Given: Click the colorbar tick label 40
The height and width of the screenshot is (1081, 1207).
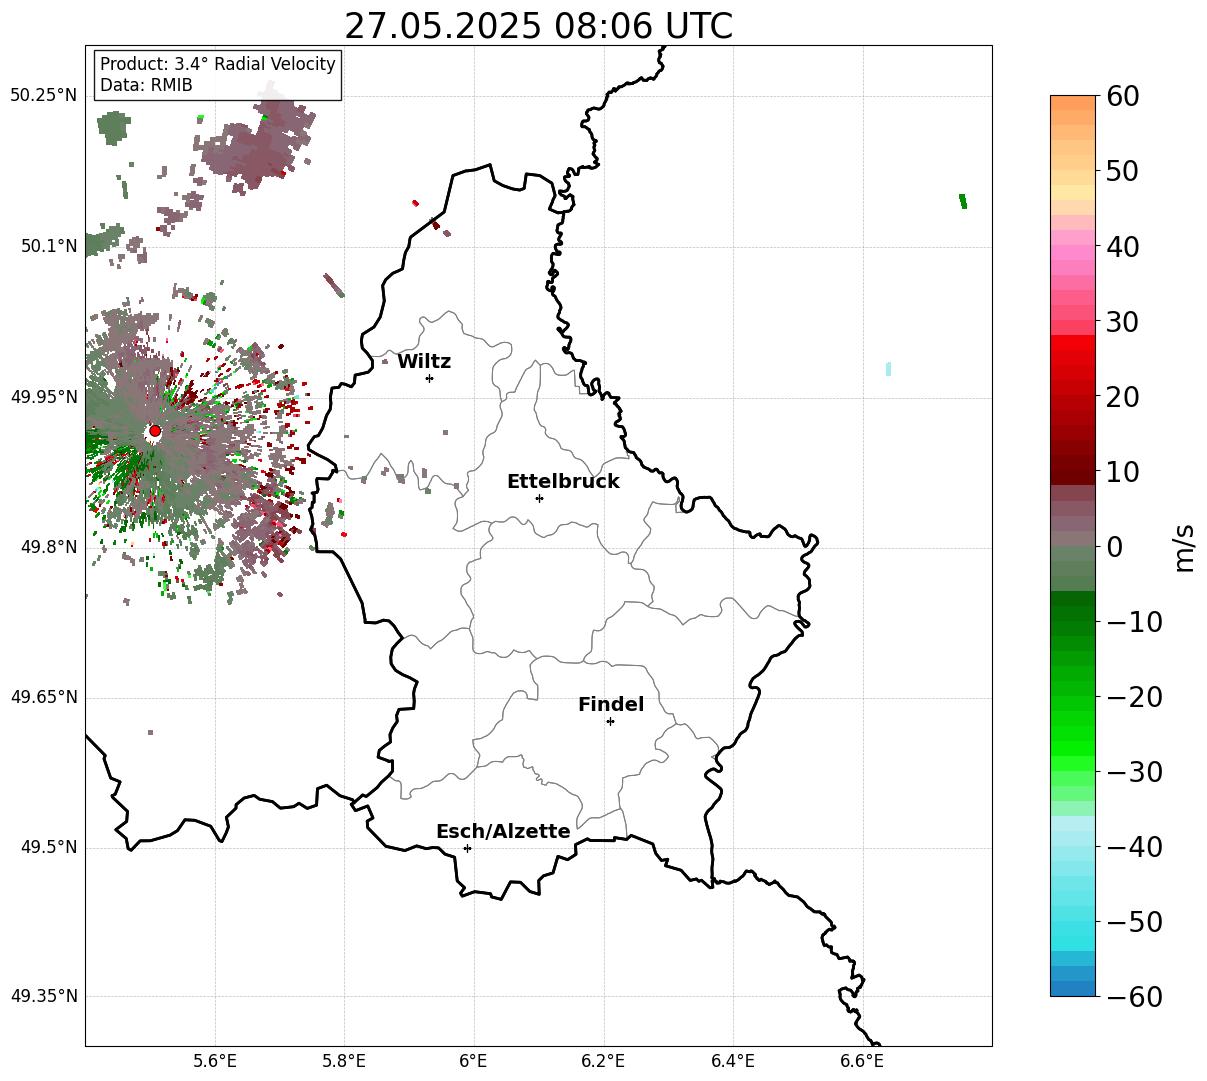Looking at the screenshot, I should point(1125,247).
